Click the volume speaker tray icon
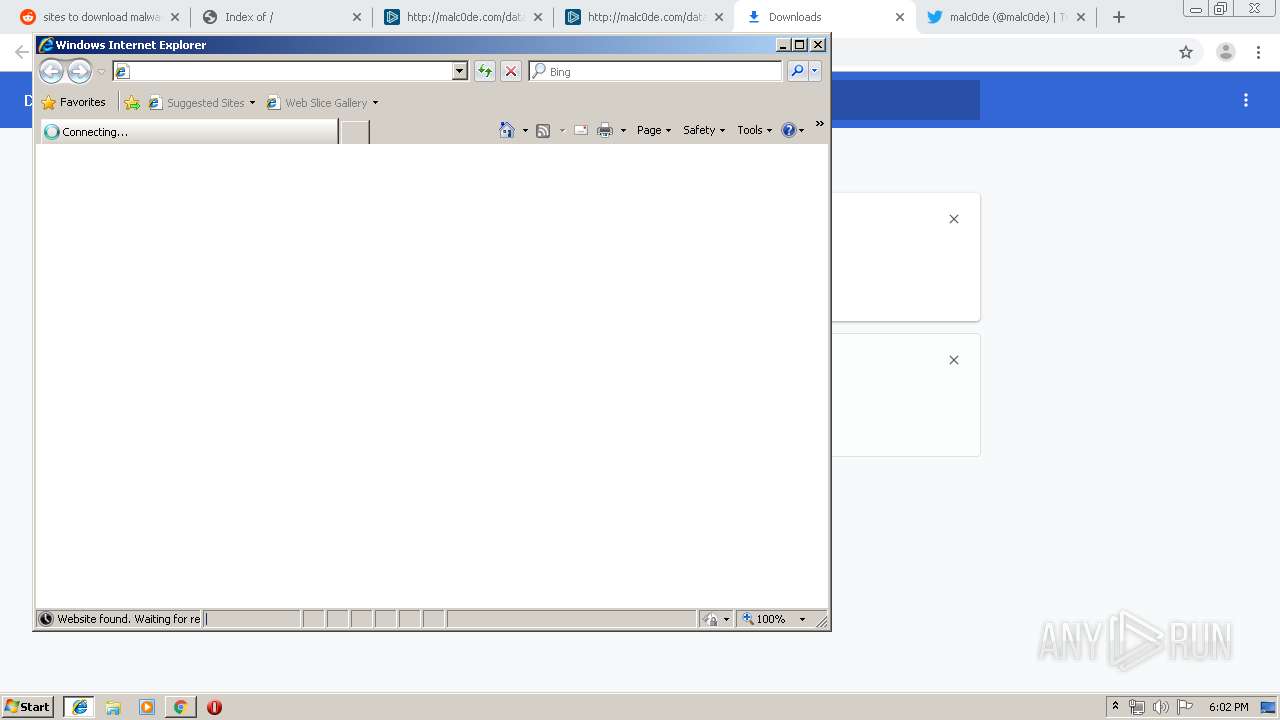Viewport: 1280px width, 720px height. (1161, 707)
